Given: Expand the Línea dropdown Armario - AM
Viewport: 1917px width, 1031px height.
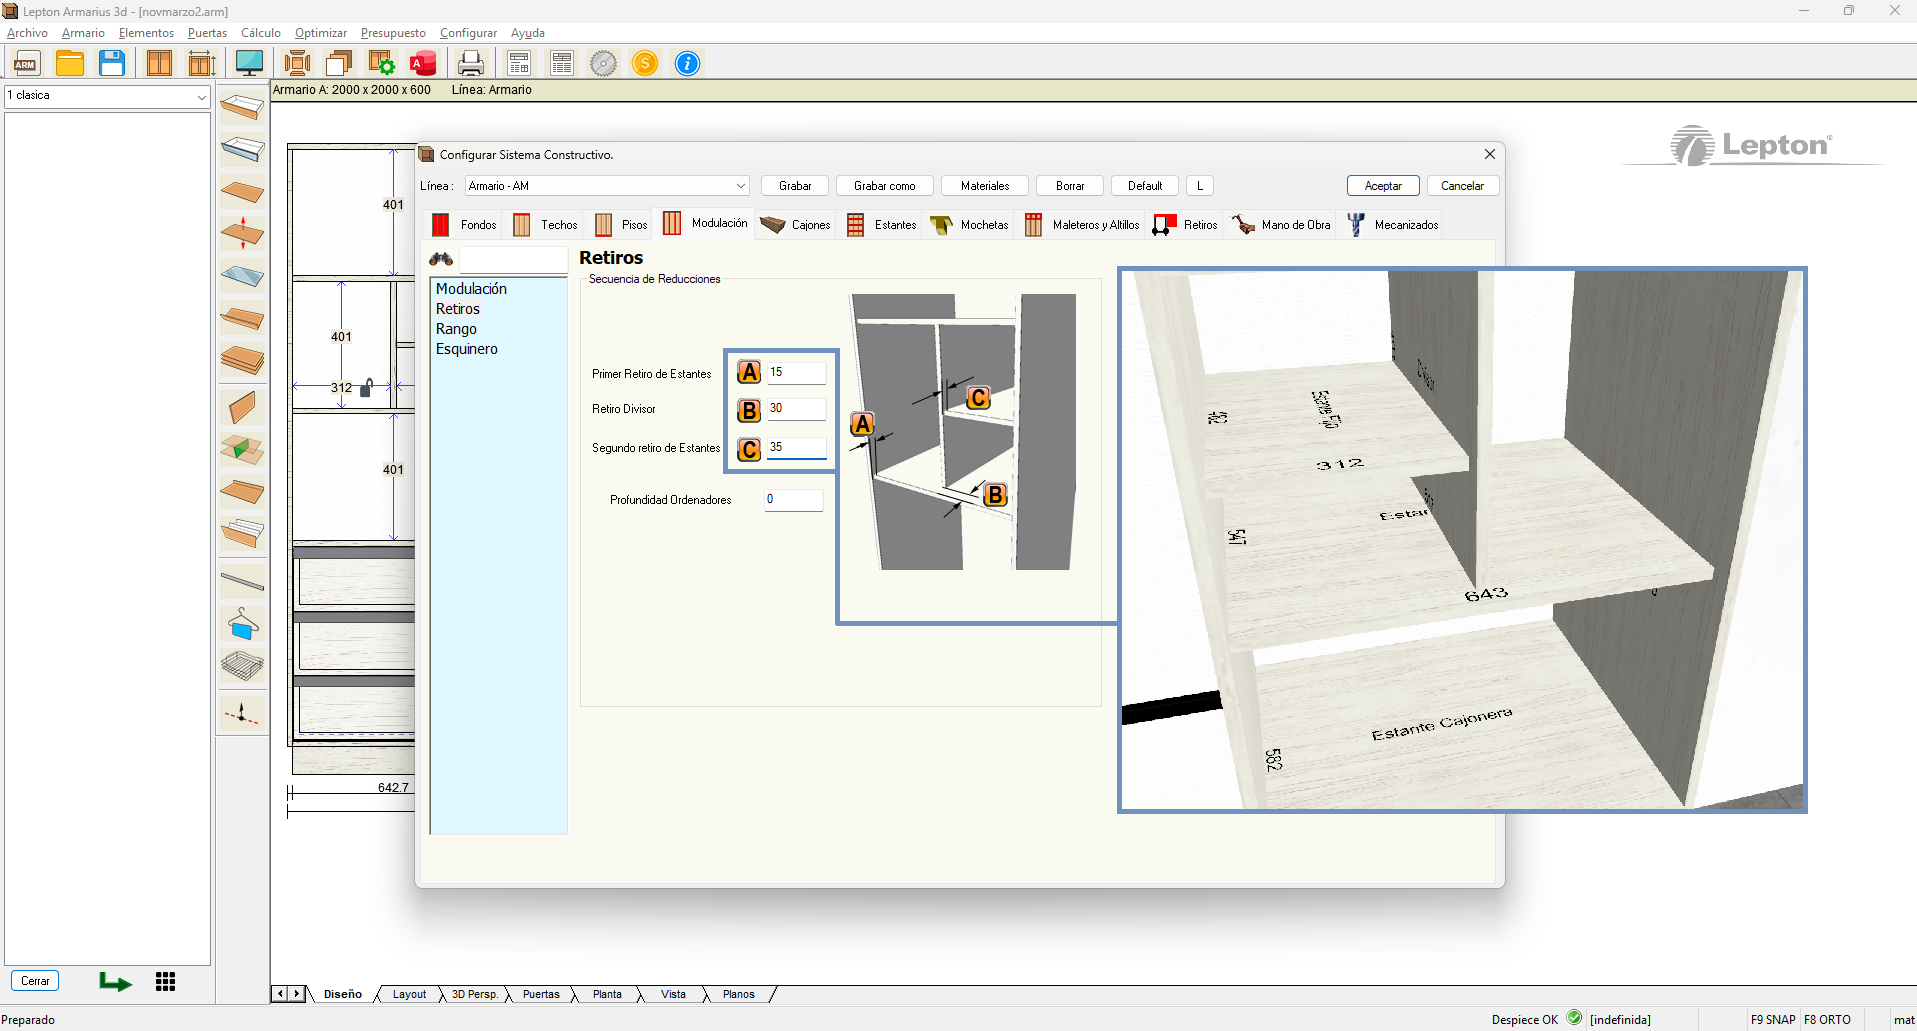Looking at the screenshot, I should click(x=740, y=186).
